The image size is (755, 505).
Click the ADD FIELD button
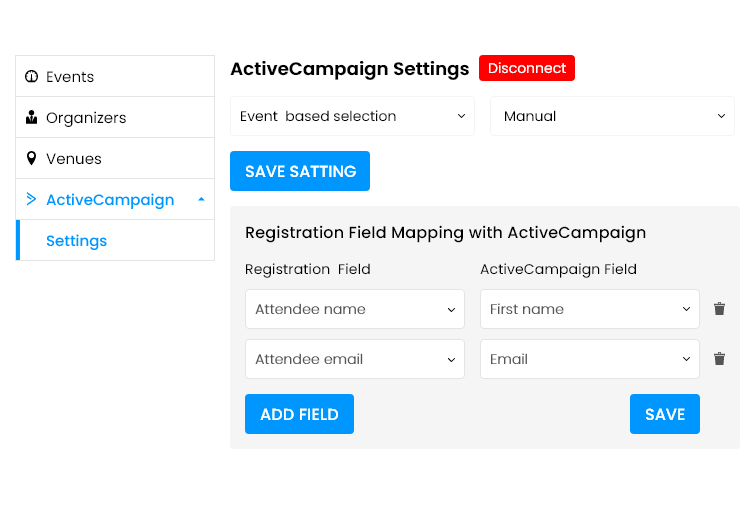(x=299, y=414)
